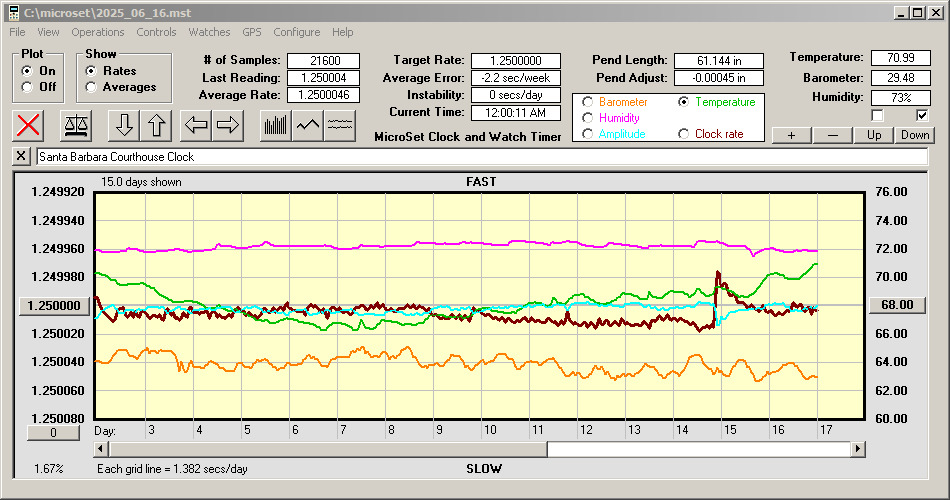The width and height of the screenshot is (950, 500).
Task: Untick the checked box under Humidity
Action: [922, 115]
